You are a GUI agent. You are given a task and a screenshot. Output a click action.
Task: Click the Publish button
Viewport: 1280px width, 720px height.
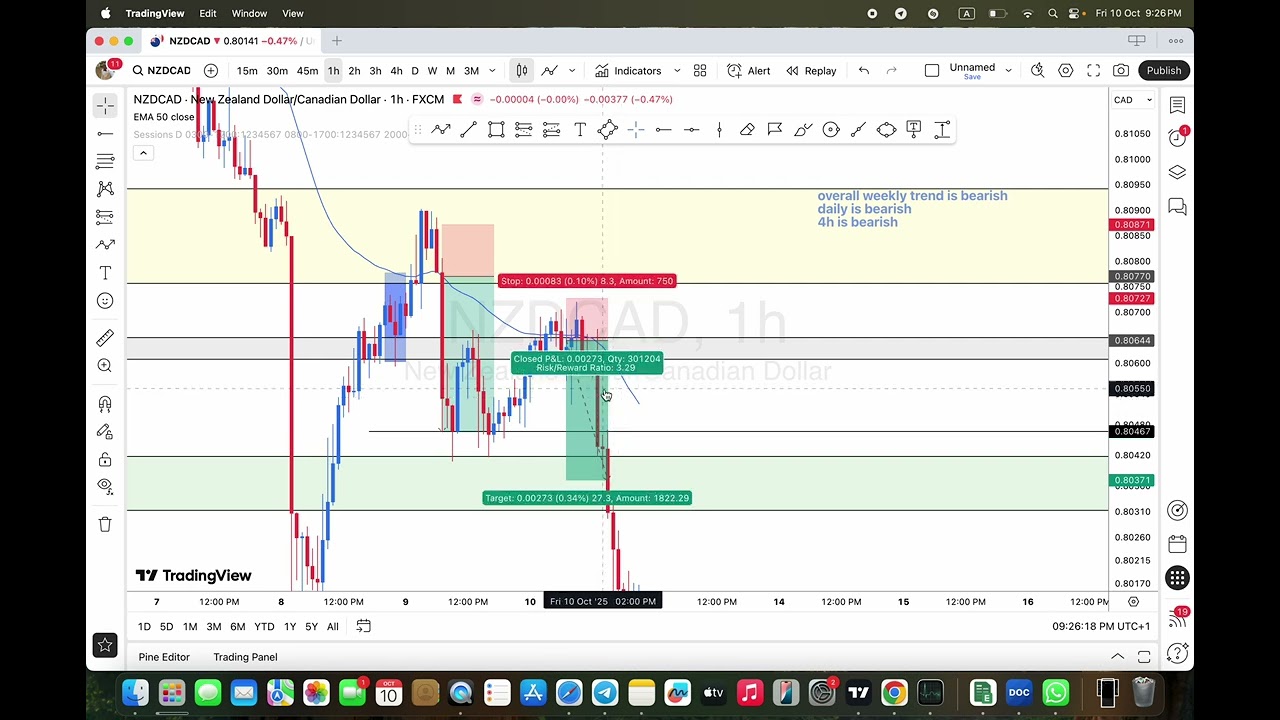[1164, 70]
